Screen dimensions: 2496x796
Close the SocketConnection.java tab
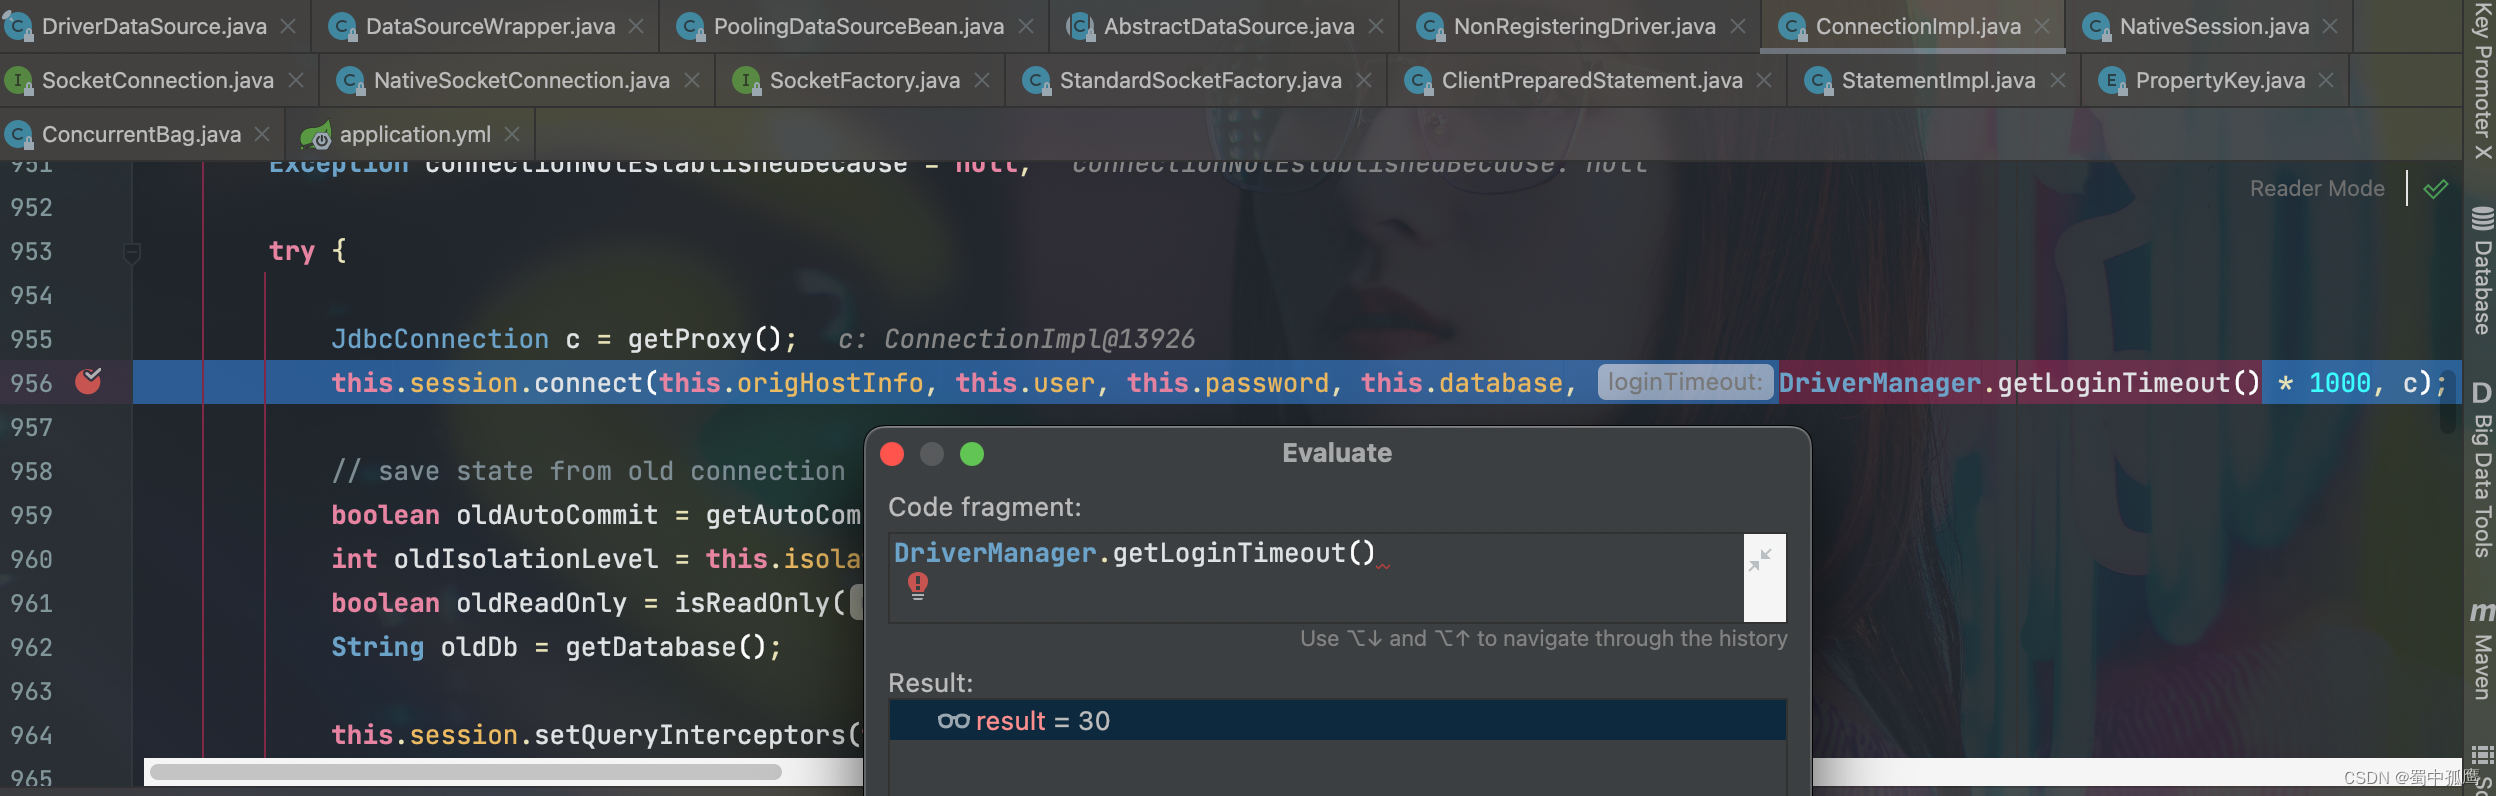pos(296,80)
